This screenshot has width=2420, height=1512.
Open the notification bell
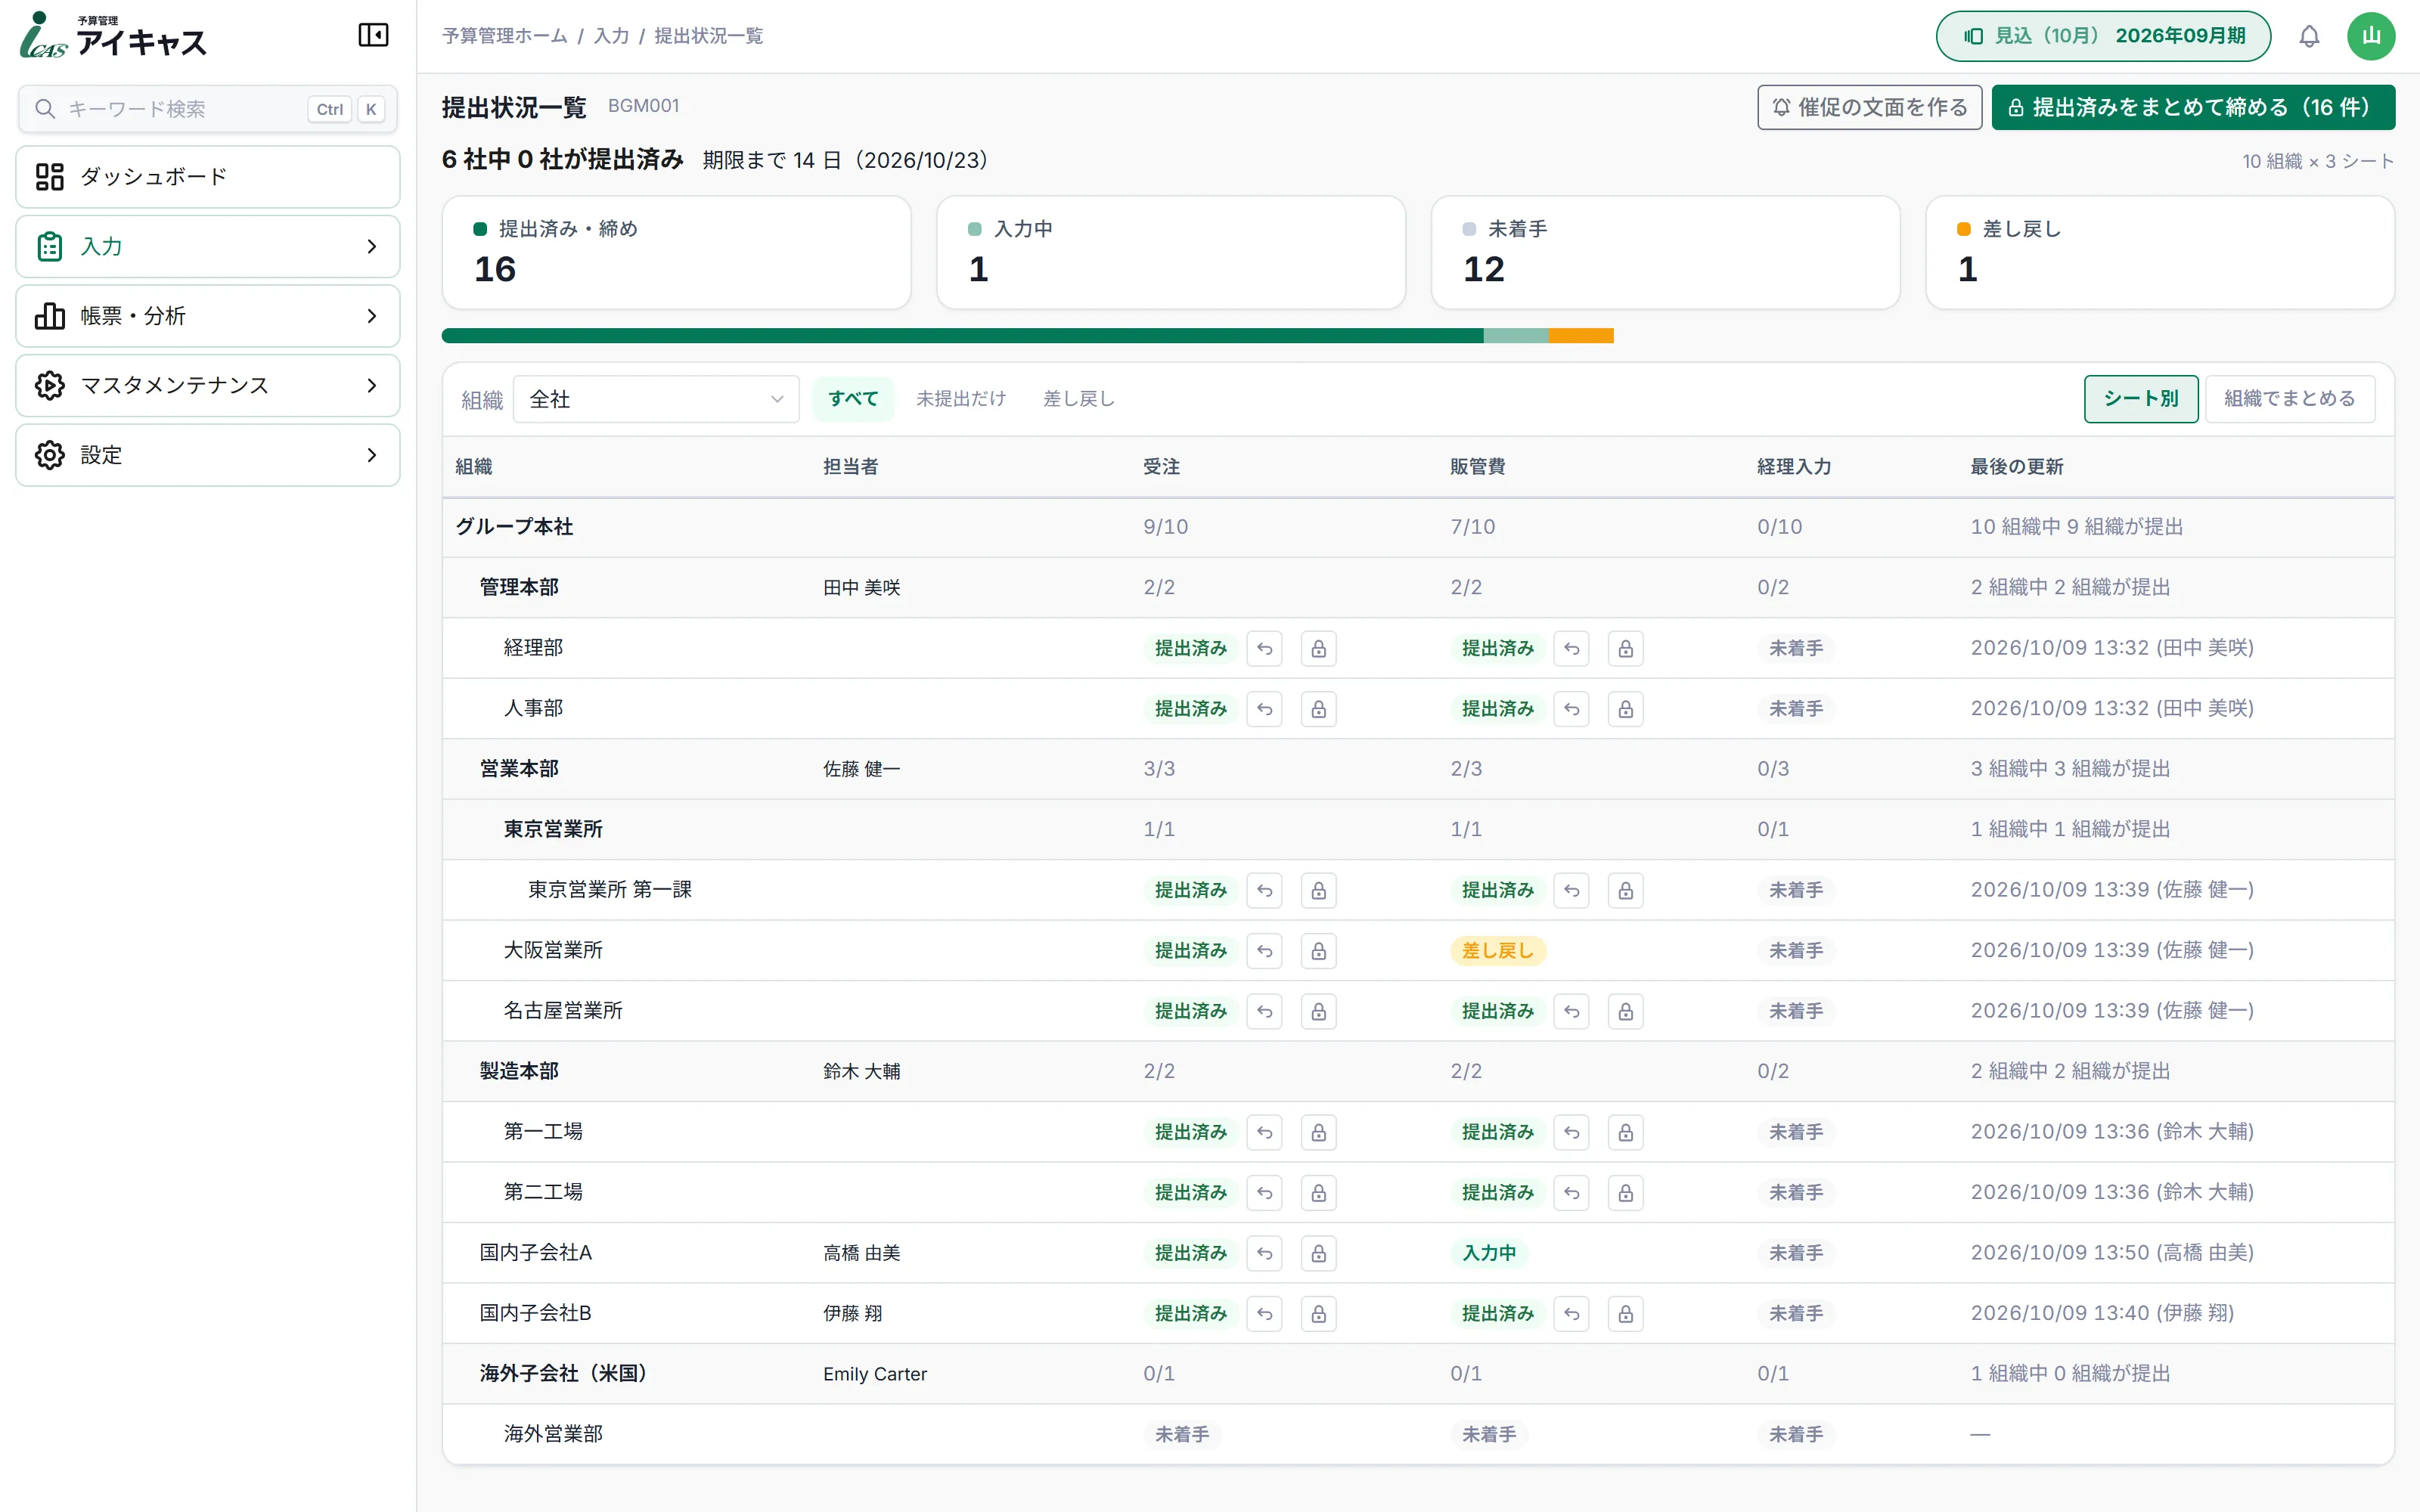2309,36
